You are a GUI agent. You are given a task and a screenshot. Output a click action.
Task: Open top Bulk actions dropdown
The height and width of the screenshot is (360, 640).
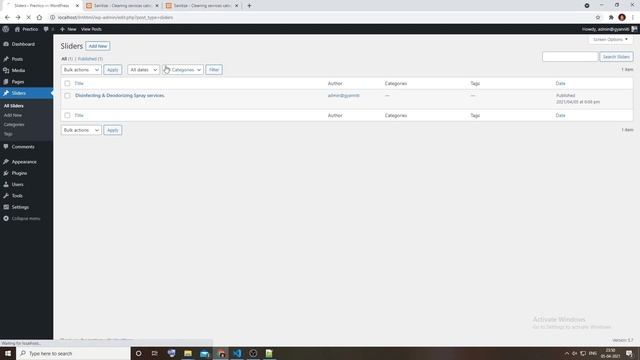click(x=81, y=70)
